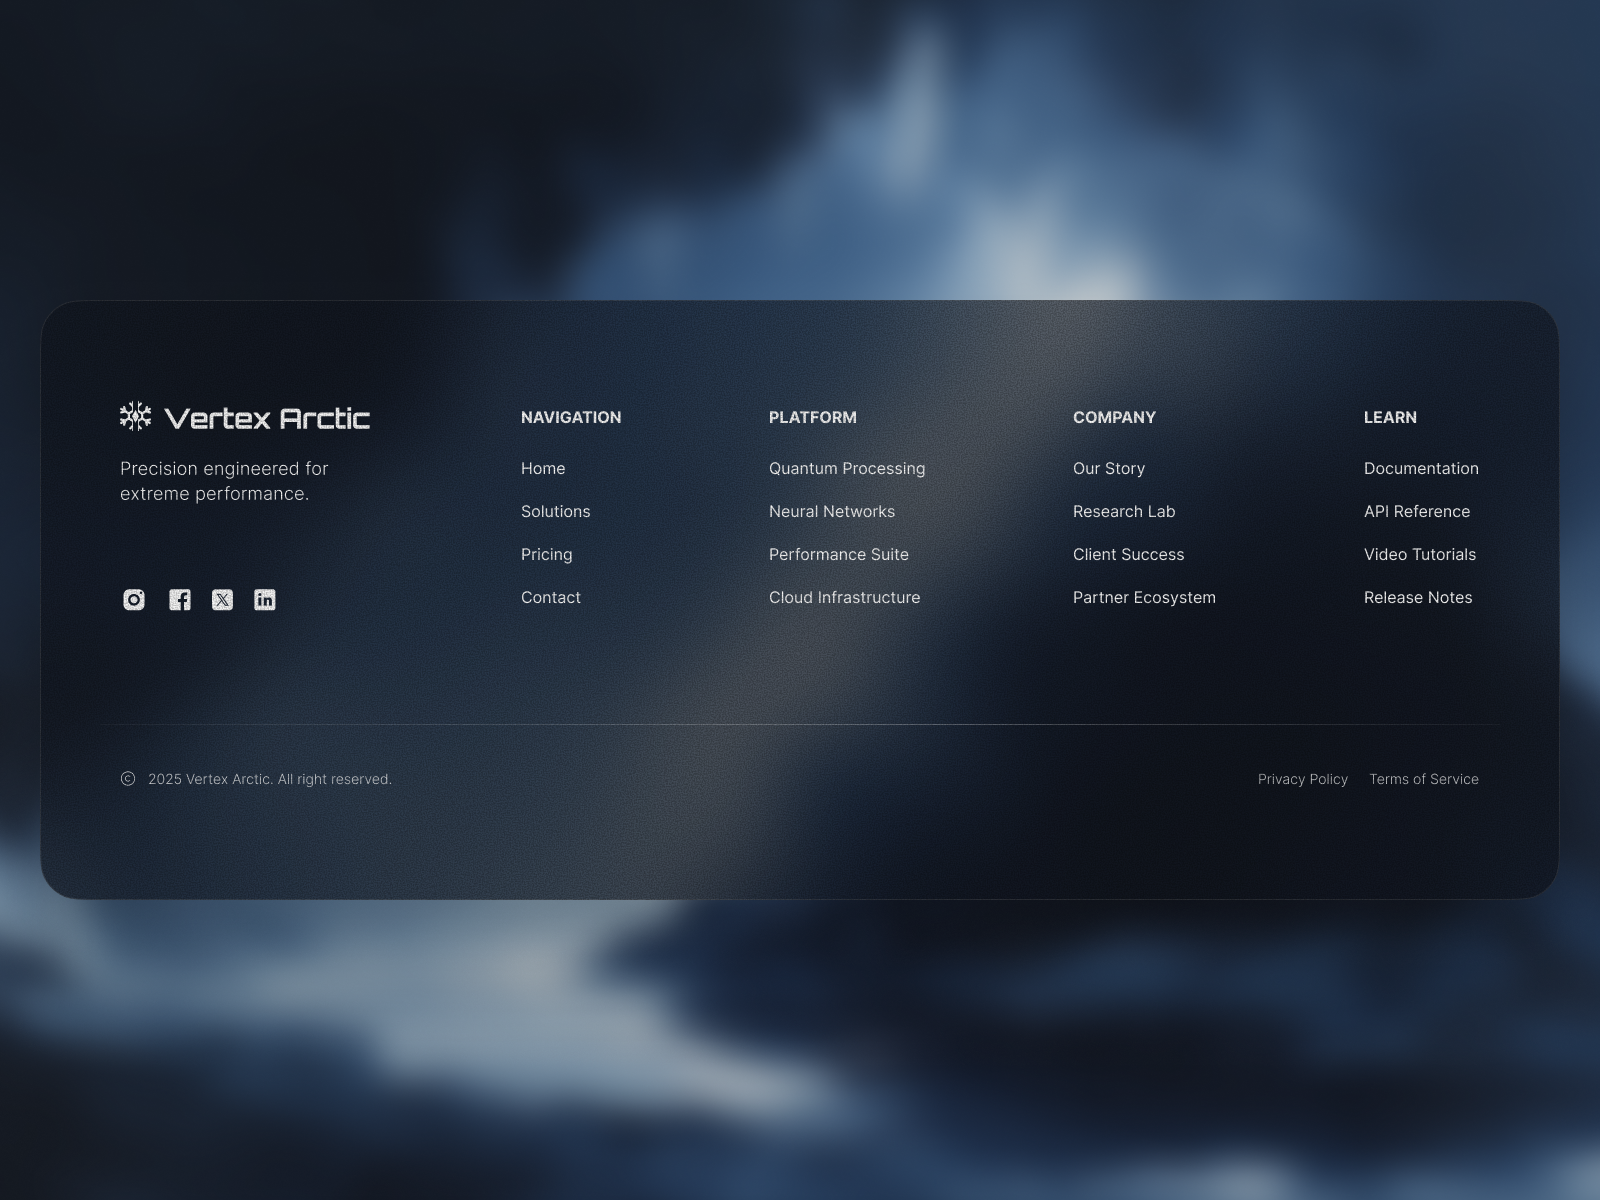Click the Contact link

click(550, 597)
